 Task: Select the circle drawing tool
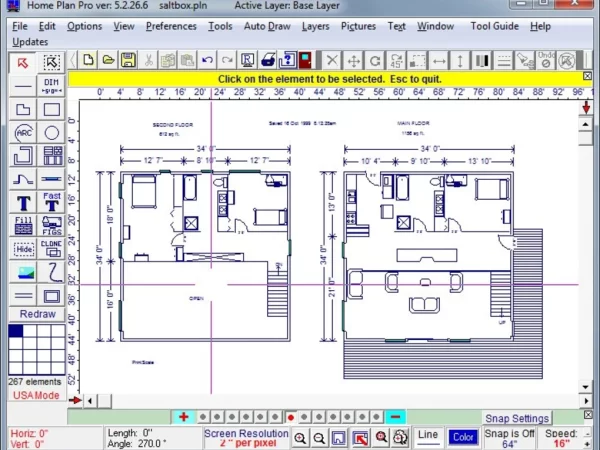click(x=51, y=133)
